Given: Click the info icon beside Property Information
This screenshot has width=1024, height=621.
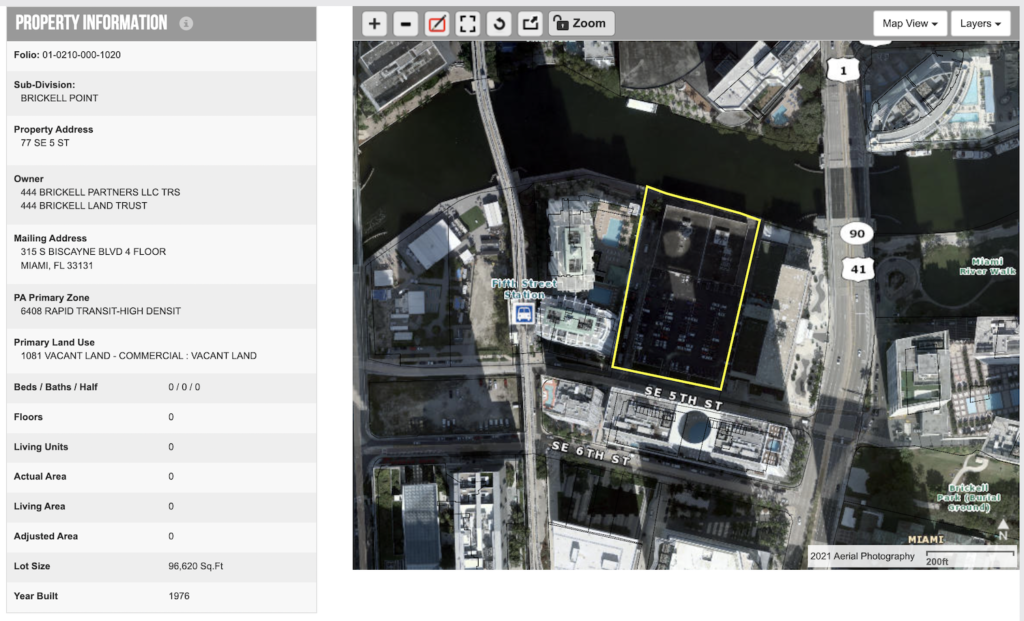Looking at the screenshot, I should 185,22.
